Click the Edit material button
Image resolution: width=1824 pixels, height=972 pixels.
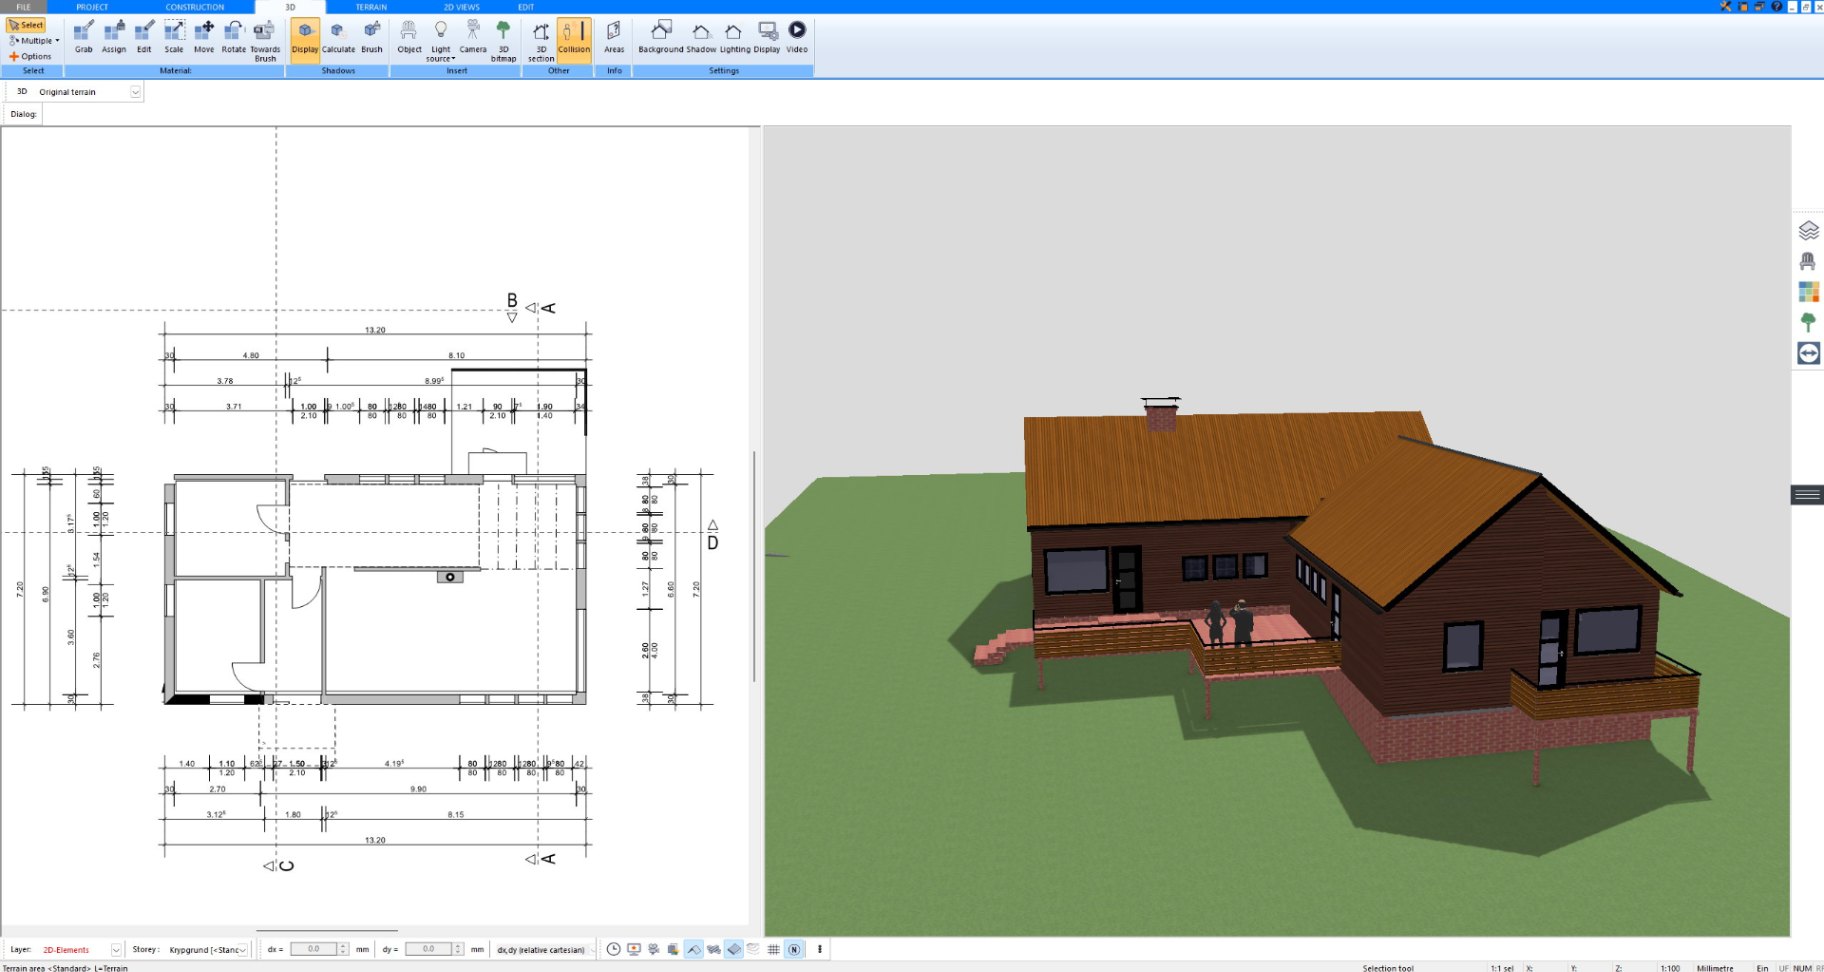tap(144, 38)
